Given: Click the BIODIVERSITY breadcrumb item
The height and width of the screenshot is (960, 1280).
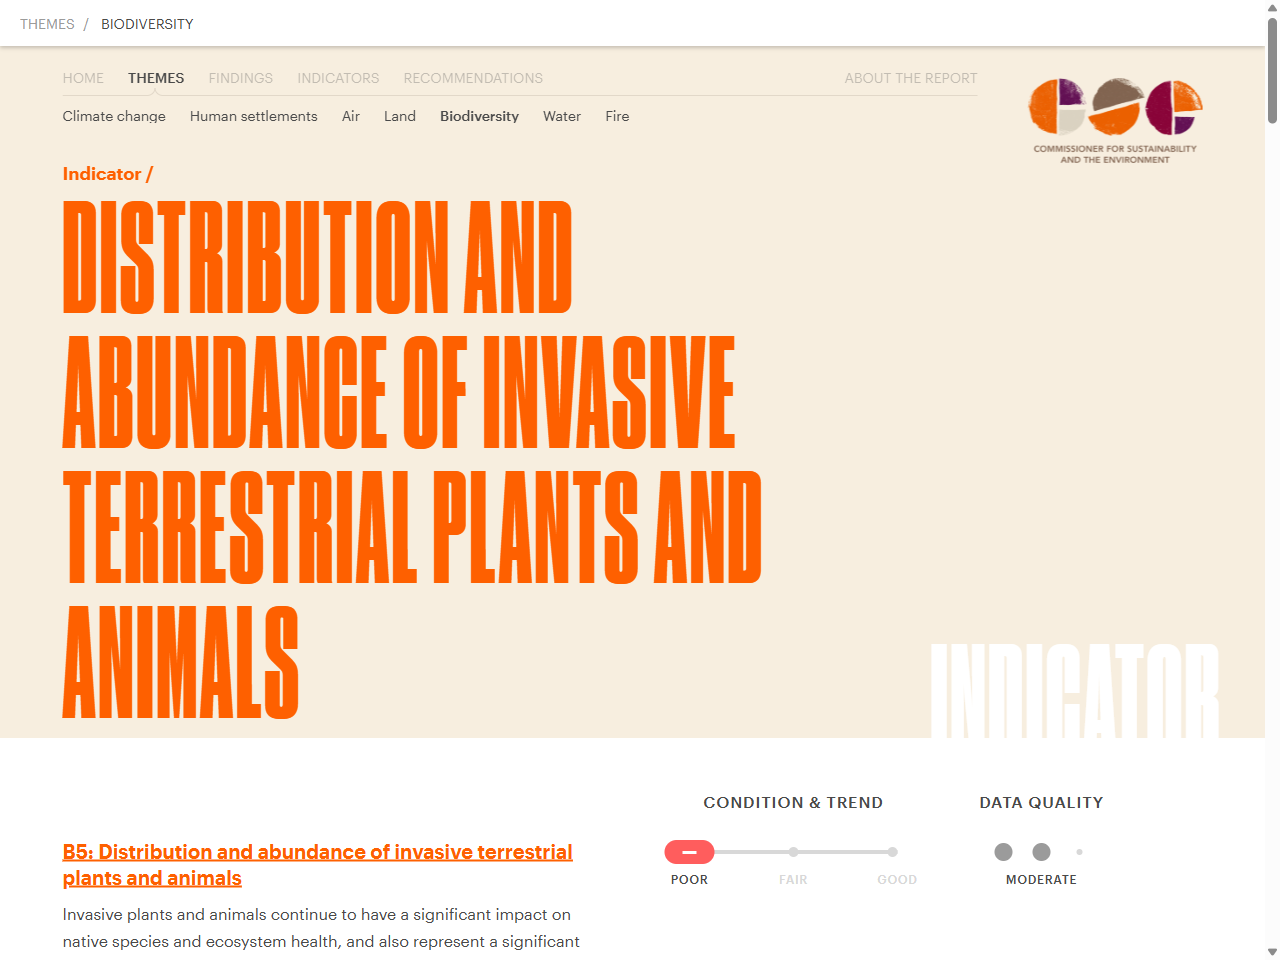Looking at the screenshot, I should coord(147,24).
